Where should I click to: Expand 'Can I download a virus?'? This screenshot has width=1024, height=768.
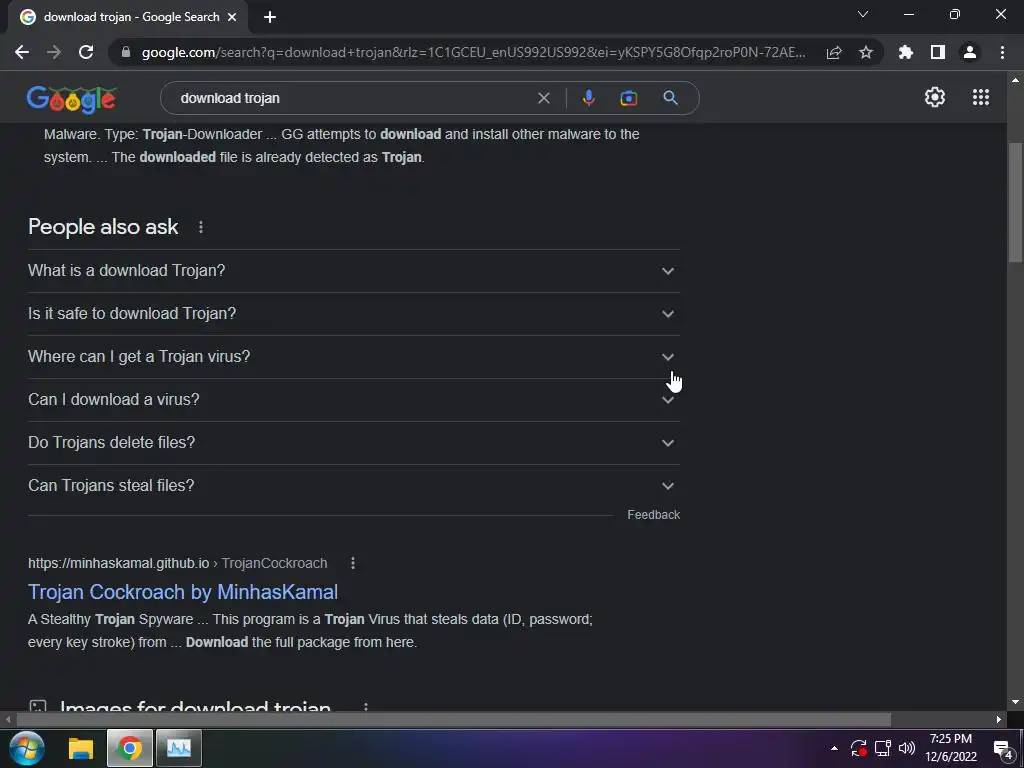(x=354, y=400)
